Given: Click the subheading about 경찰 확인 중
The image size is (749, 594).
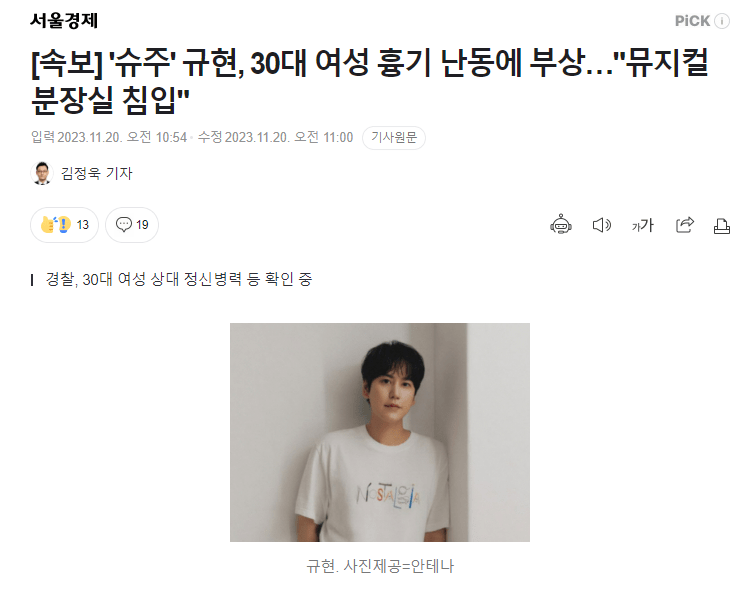Looking at the screenshot, I should coord(179,279).
